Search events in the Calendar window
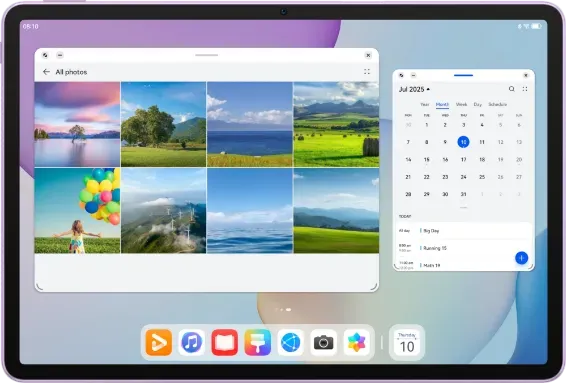Screen dimensions: 566x383 click(511, 89)
